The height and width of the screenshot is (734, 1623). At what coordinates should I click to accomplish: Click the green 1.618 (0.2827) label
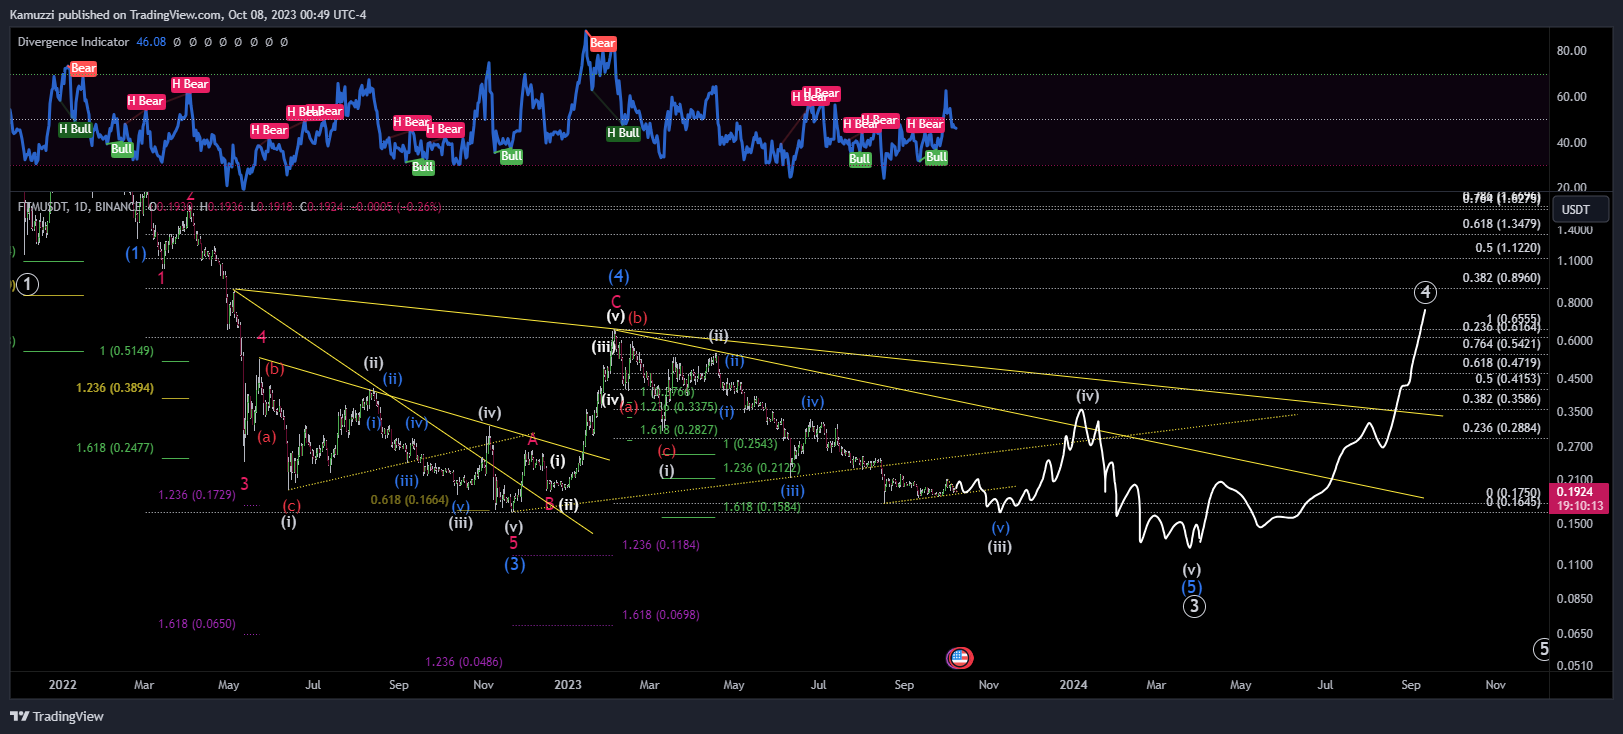point(679,430)
